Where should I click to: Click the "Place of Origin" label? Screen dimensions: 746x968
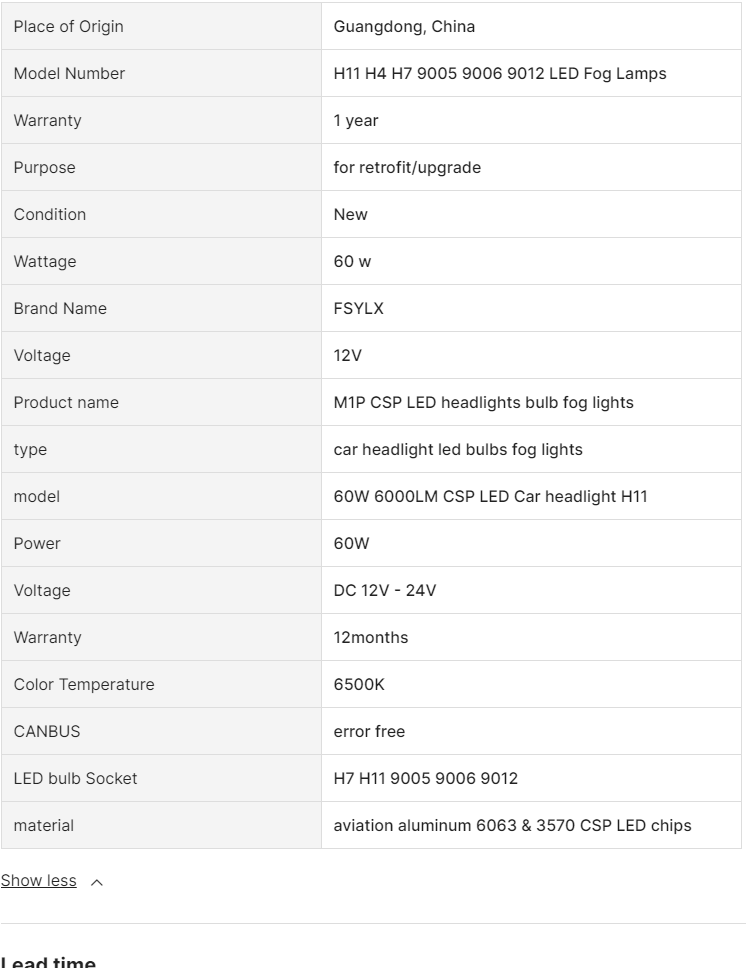(x=68, y=27)
